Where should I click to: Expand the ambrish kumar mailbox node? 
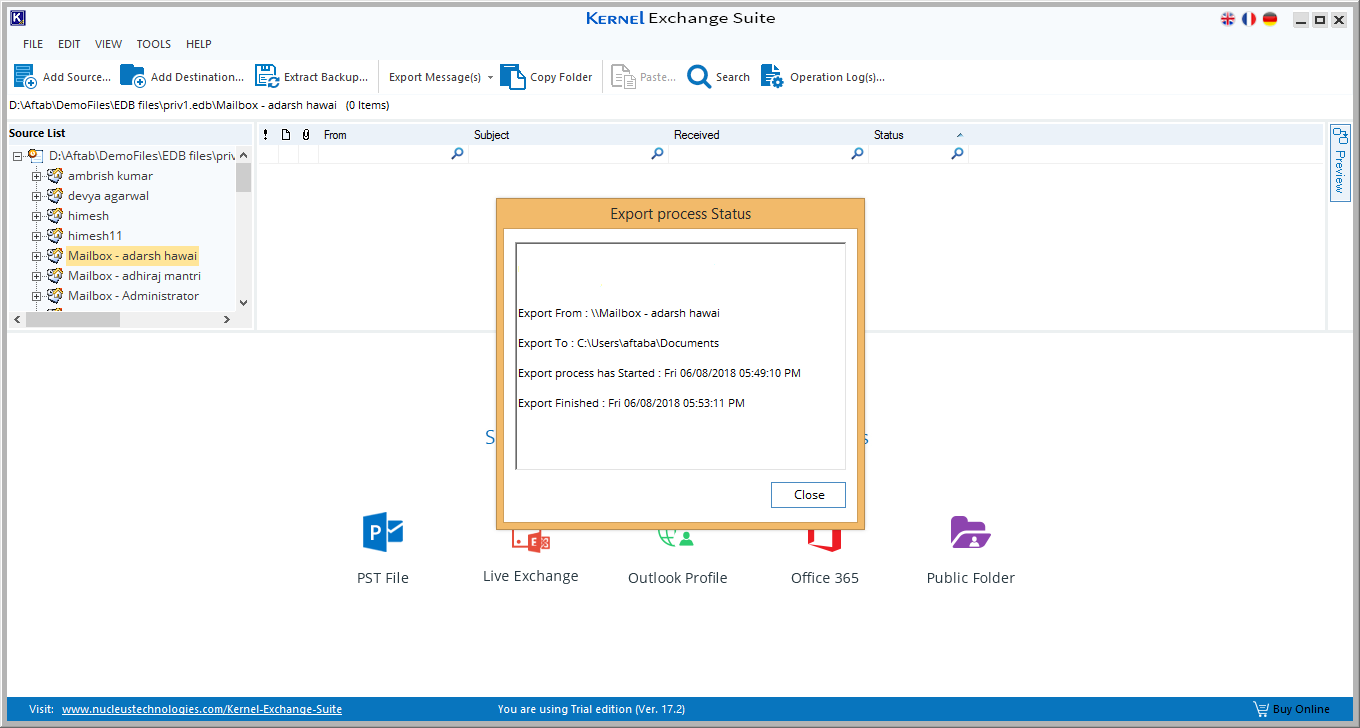(x=37, y=176)
